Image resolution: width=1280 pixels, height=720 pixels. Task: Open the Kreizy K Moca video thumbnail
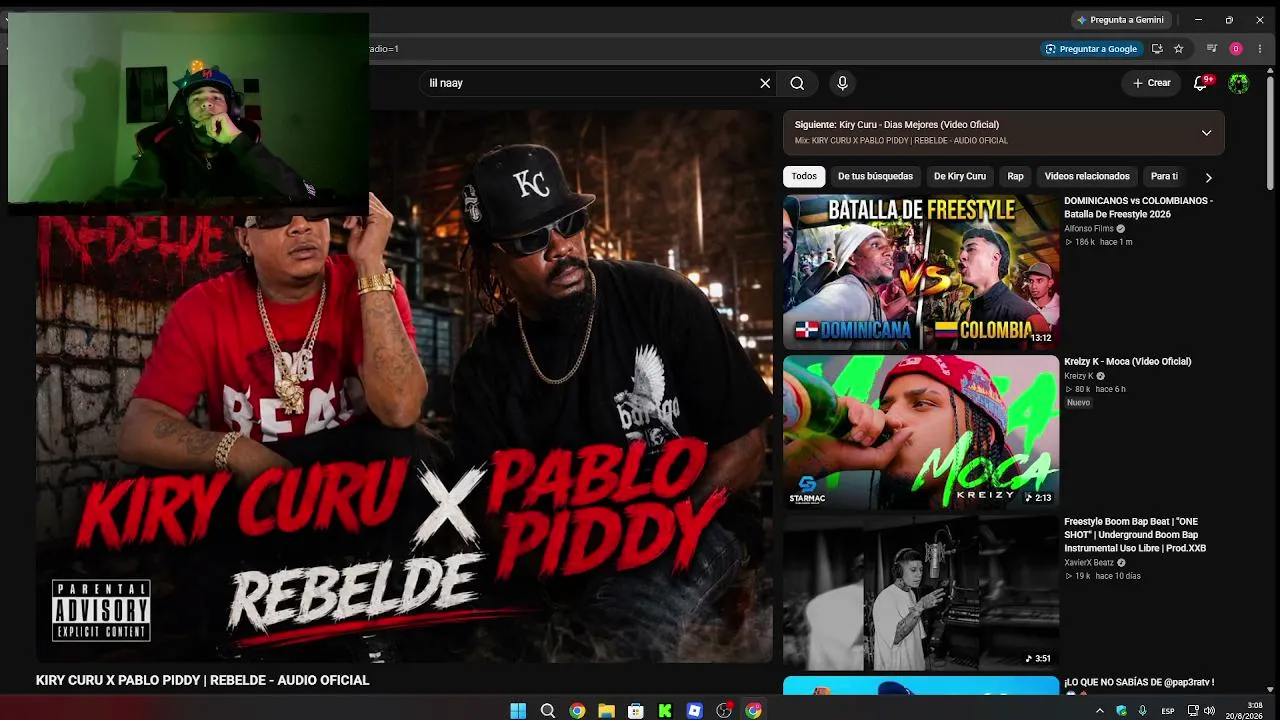pos(921,432)
